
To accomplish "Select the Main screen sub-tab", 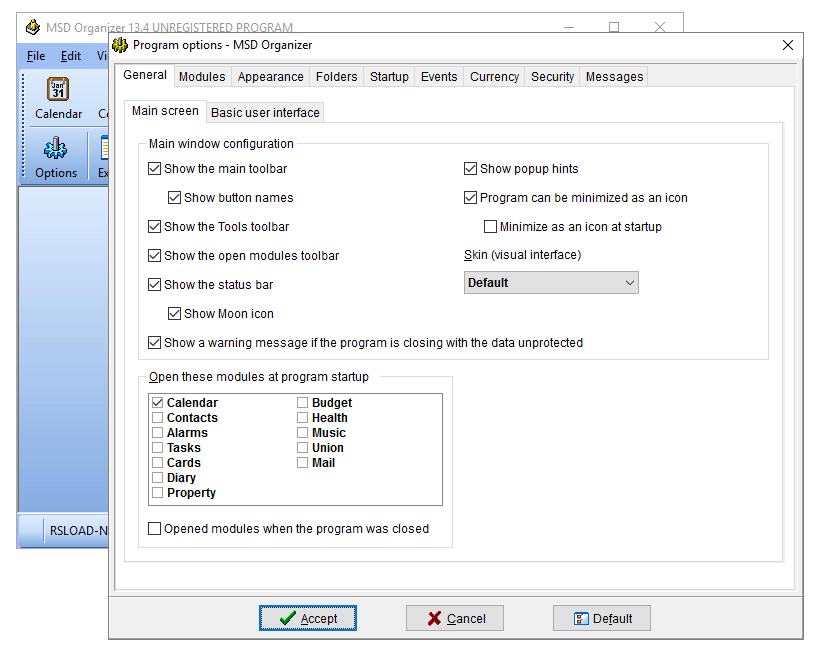I will point(165,111).
